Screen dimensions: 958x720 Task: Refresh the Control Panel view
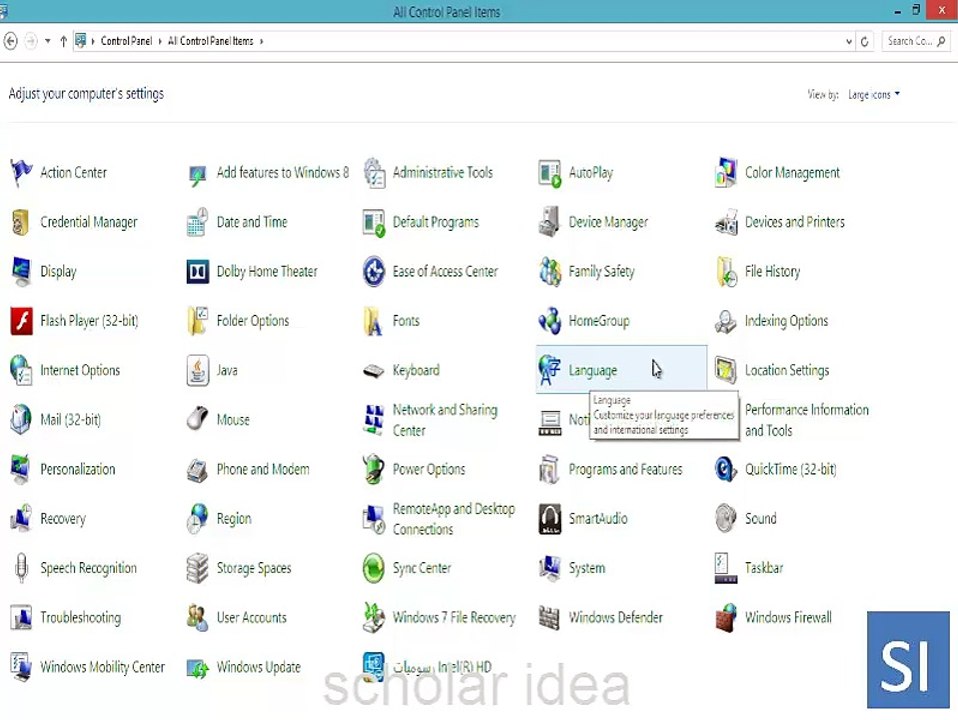(x=865, y=42)
